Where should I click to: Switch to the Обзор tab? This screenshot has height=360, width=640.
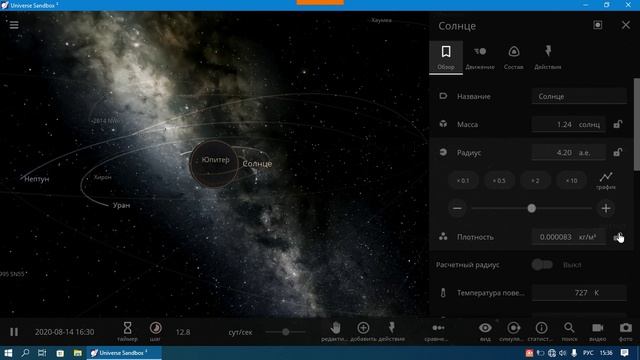(x=446, y=58)
